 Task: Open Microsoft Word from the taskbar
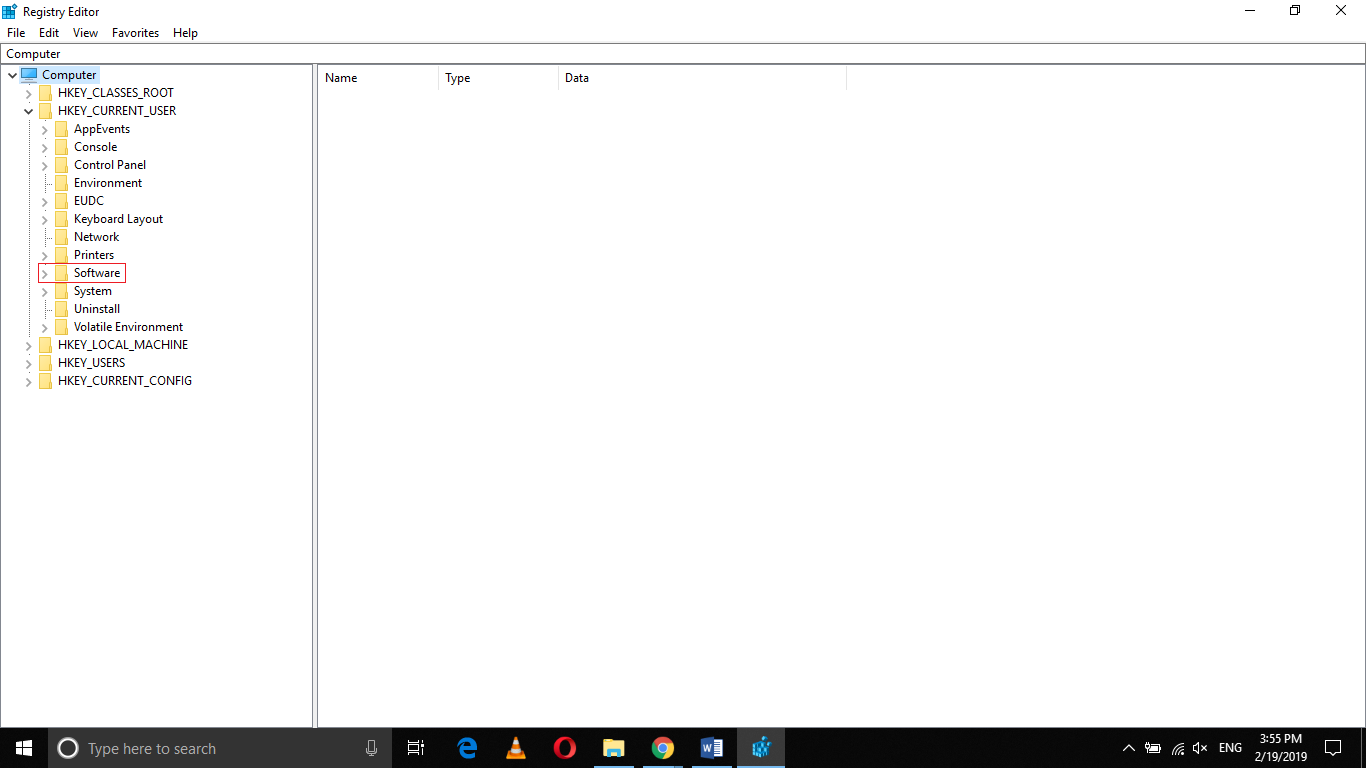[712, 748]
